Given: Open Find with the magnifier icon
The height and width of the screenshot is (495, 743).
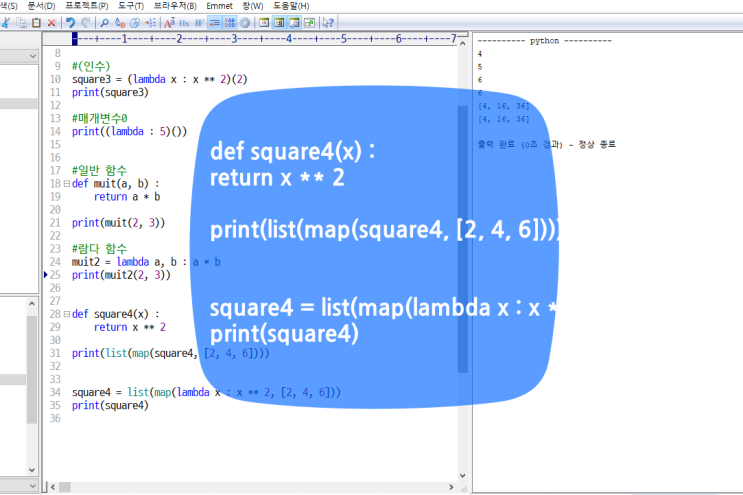Looking at the screenshot, I should tap(105, 22).
